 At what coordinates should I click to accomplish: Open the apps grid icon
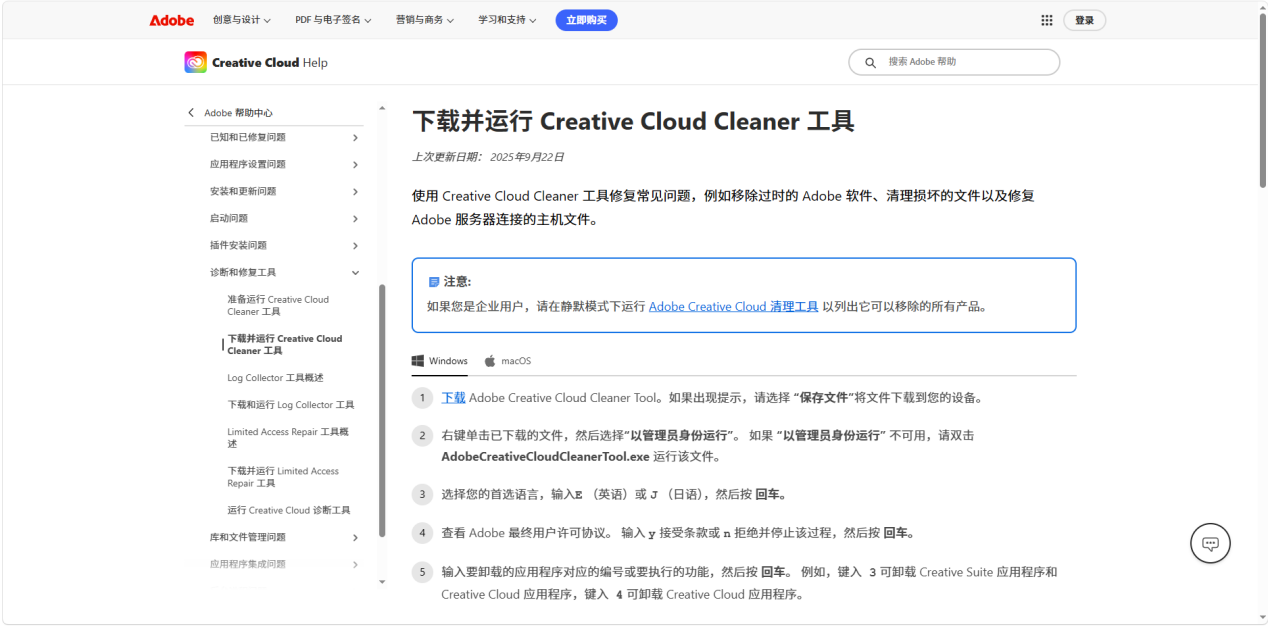point(1047,20)
